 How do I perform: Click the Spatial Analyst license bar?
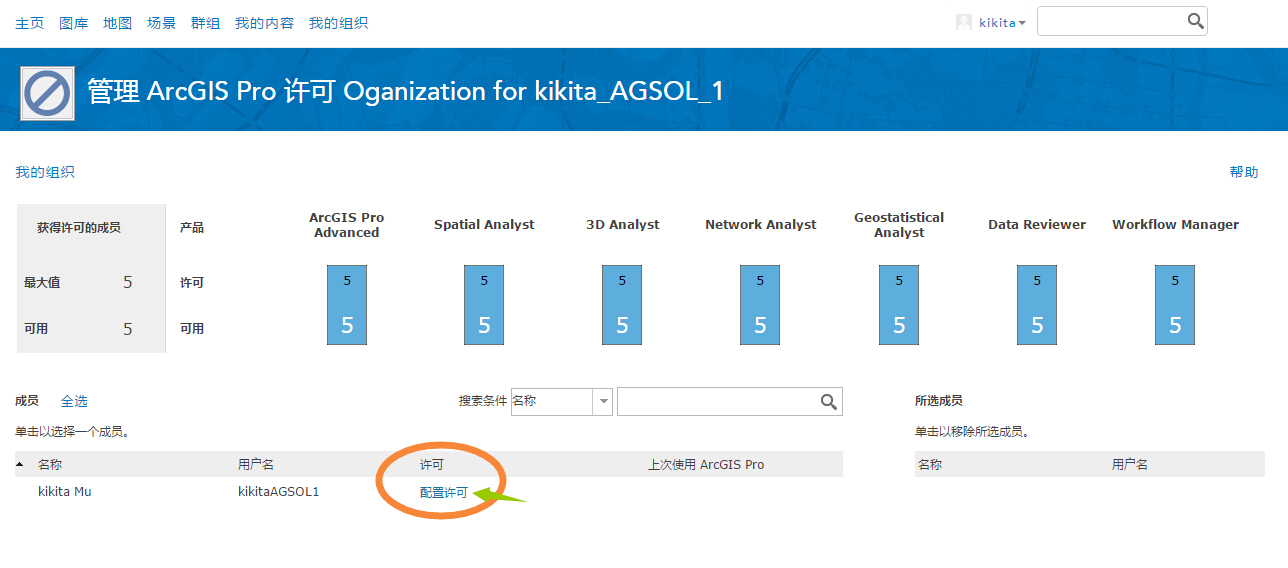(x=484, y=305)
